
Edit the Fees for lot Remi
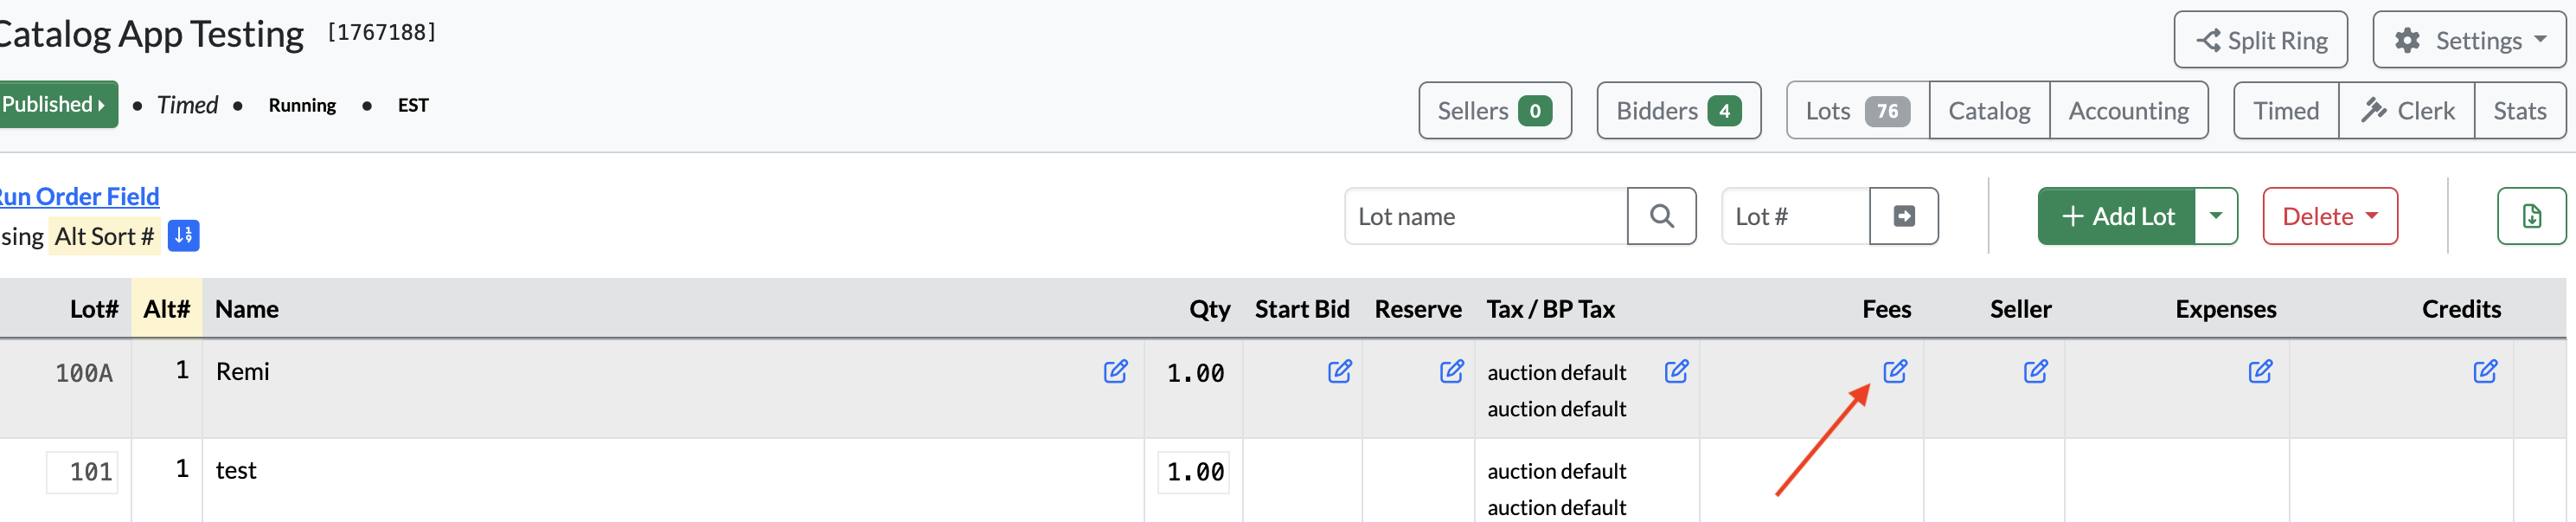tap(1894, 372)
